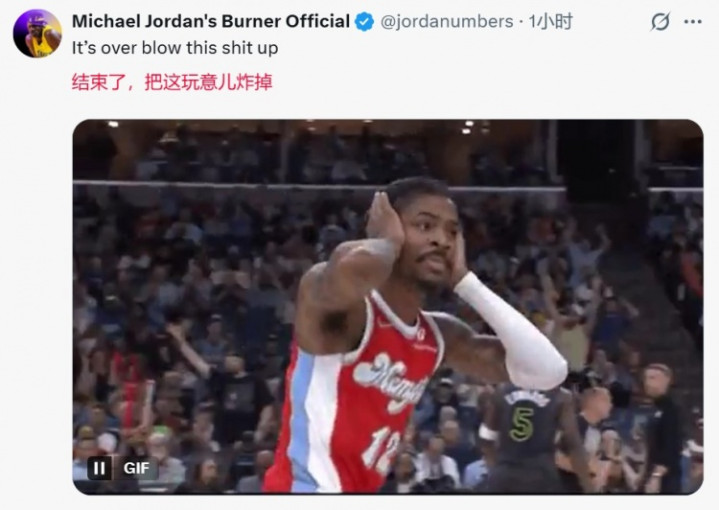Pause the GIF using the pause button

(x=99, y=468)
